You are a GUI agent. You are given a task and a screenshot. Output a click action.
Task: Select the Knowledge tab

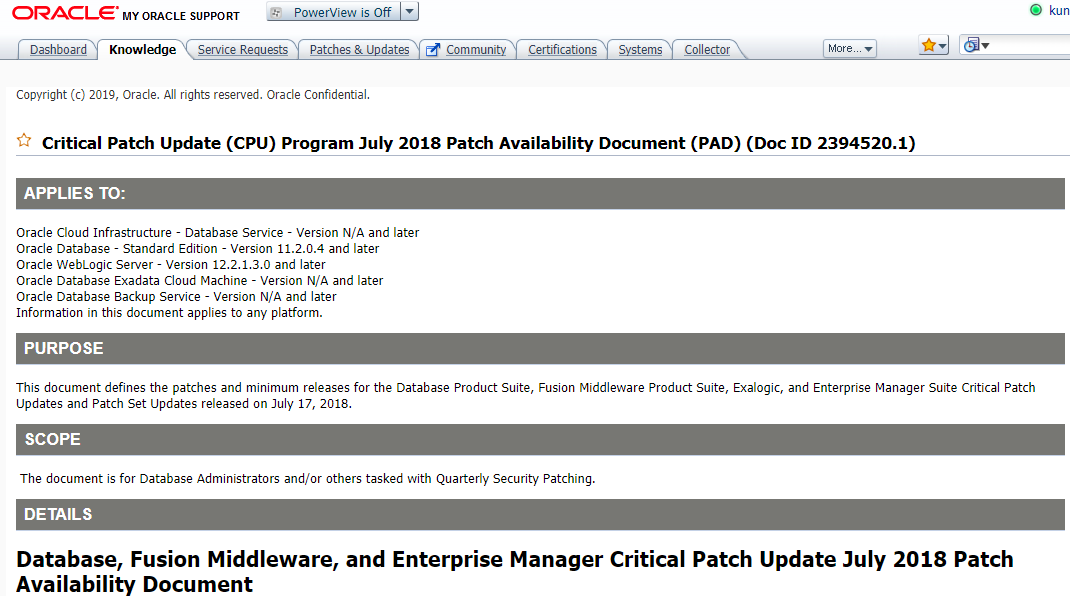(142, 50)
